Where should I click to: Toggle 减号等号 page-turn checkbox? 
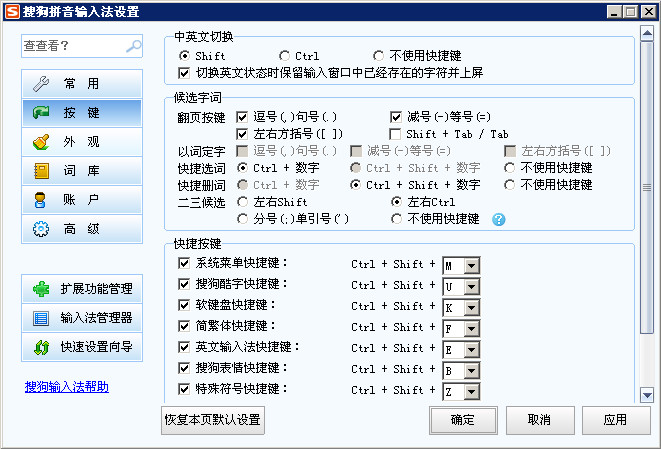[x=395, y=117]
